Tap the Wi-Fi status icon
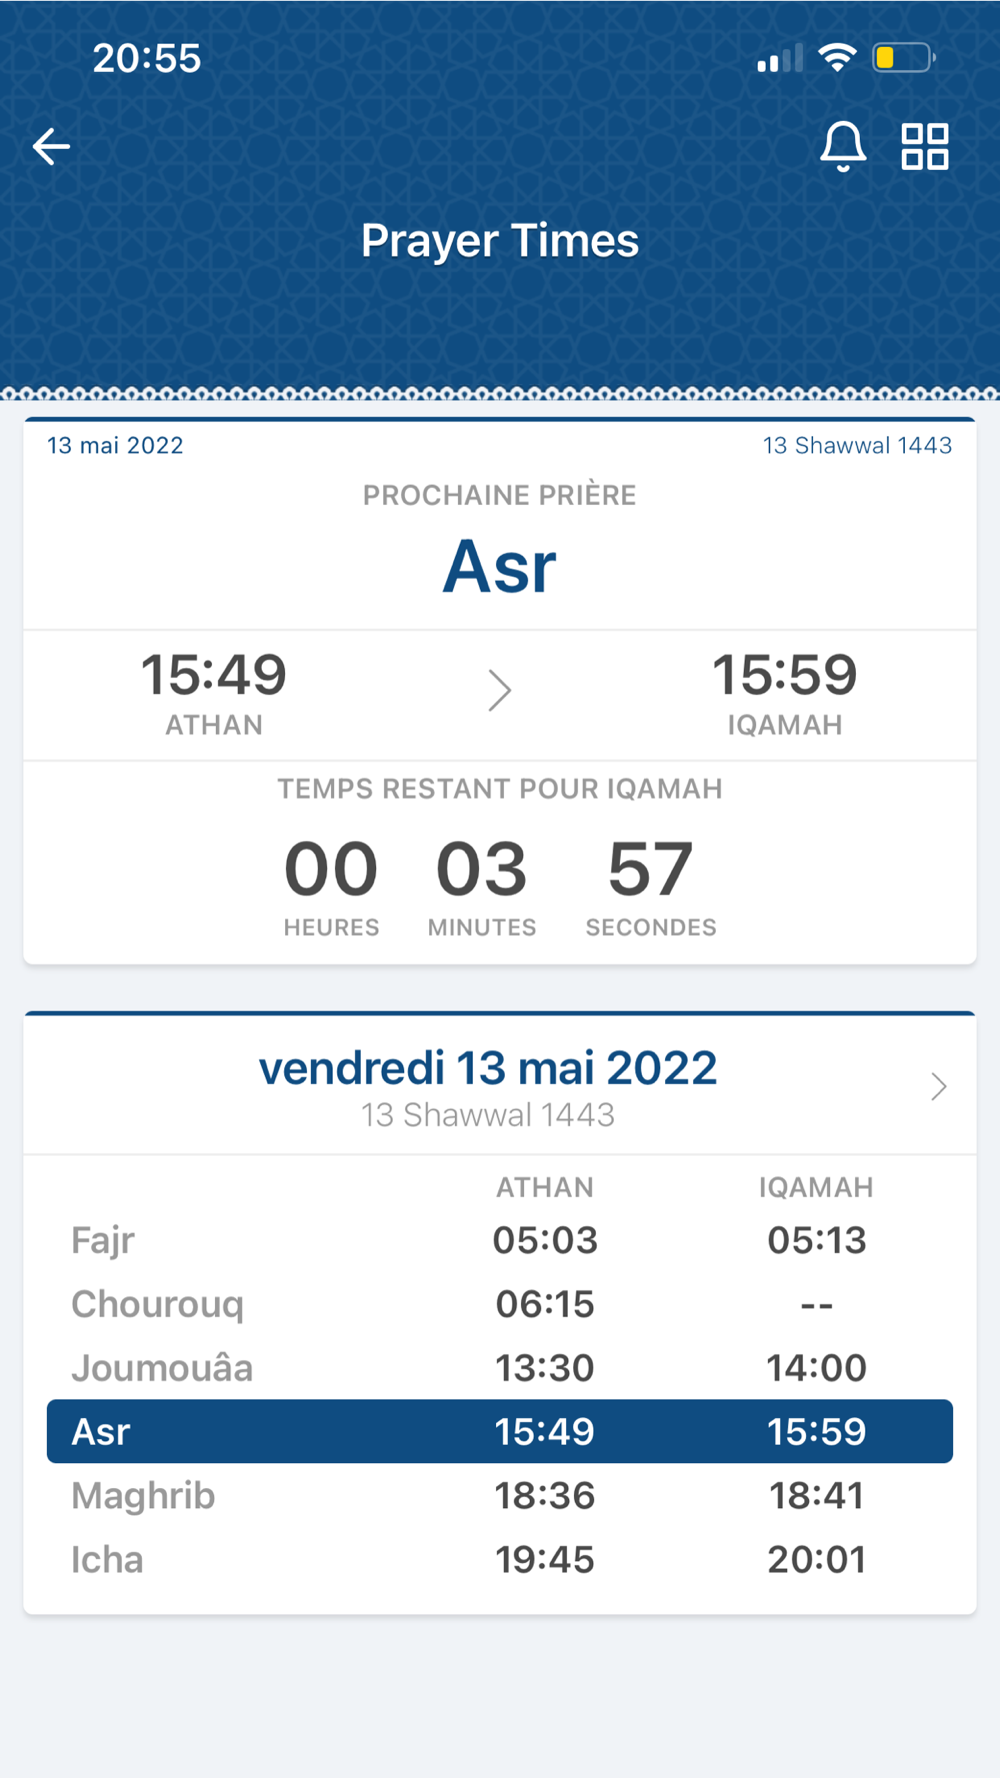 pos(837,58)
